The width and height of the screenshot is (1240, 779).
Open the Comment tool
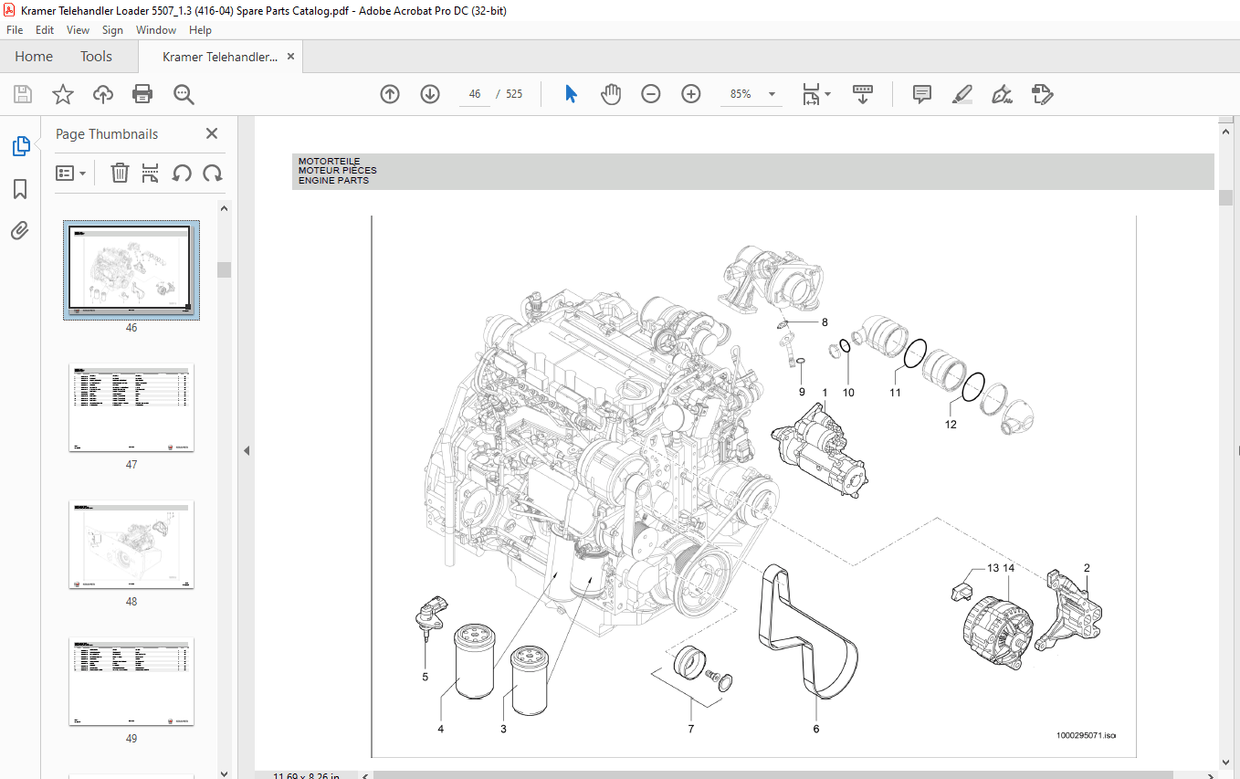[x=920, y=93]
